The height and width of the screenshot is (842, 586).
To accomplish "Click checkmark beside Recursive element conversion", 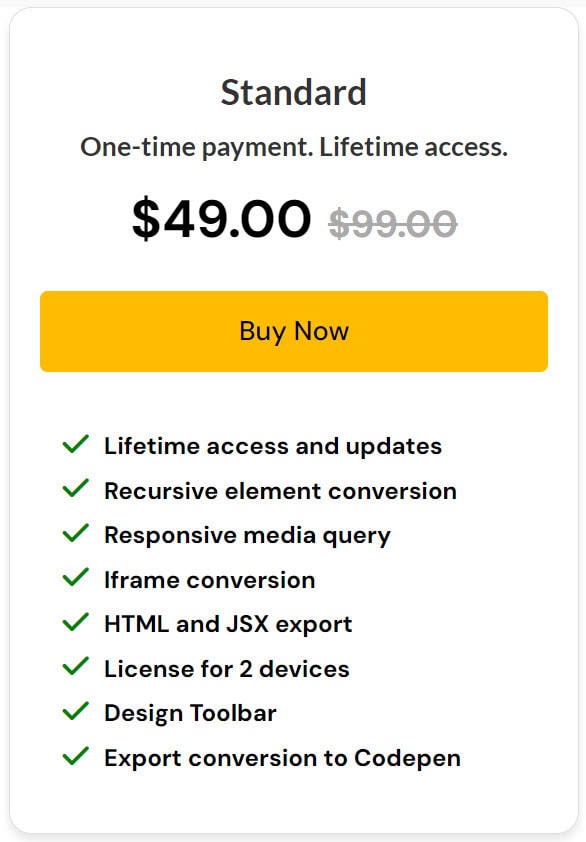I will click(76, 489).
